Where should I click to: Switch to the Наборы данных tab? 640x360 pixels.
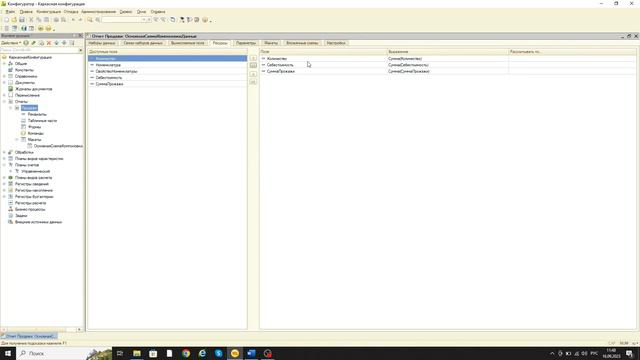102,43
